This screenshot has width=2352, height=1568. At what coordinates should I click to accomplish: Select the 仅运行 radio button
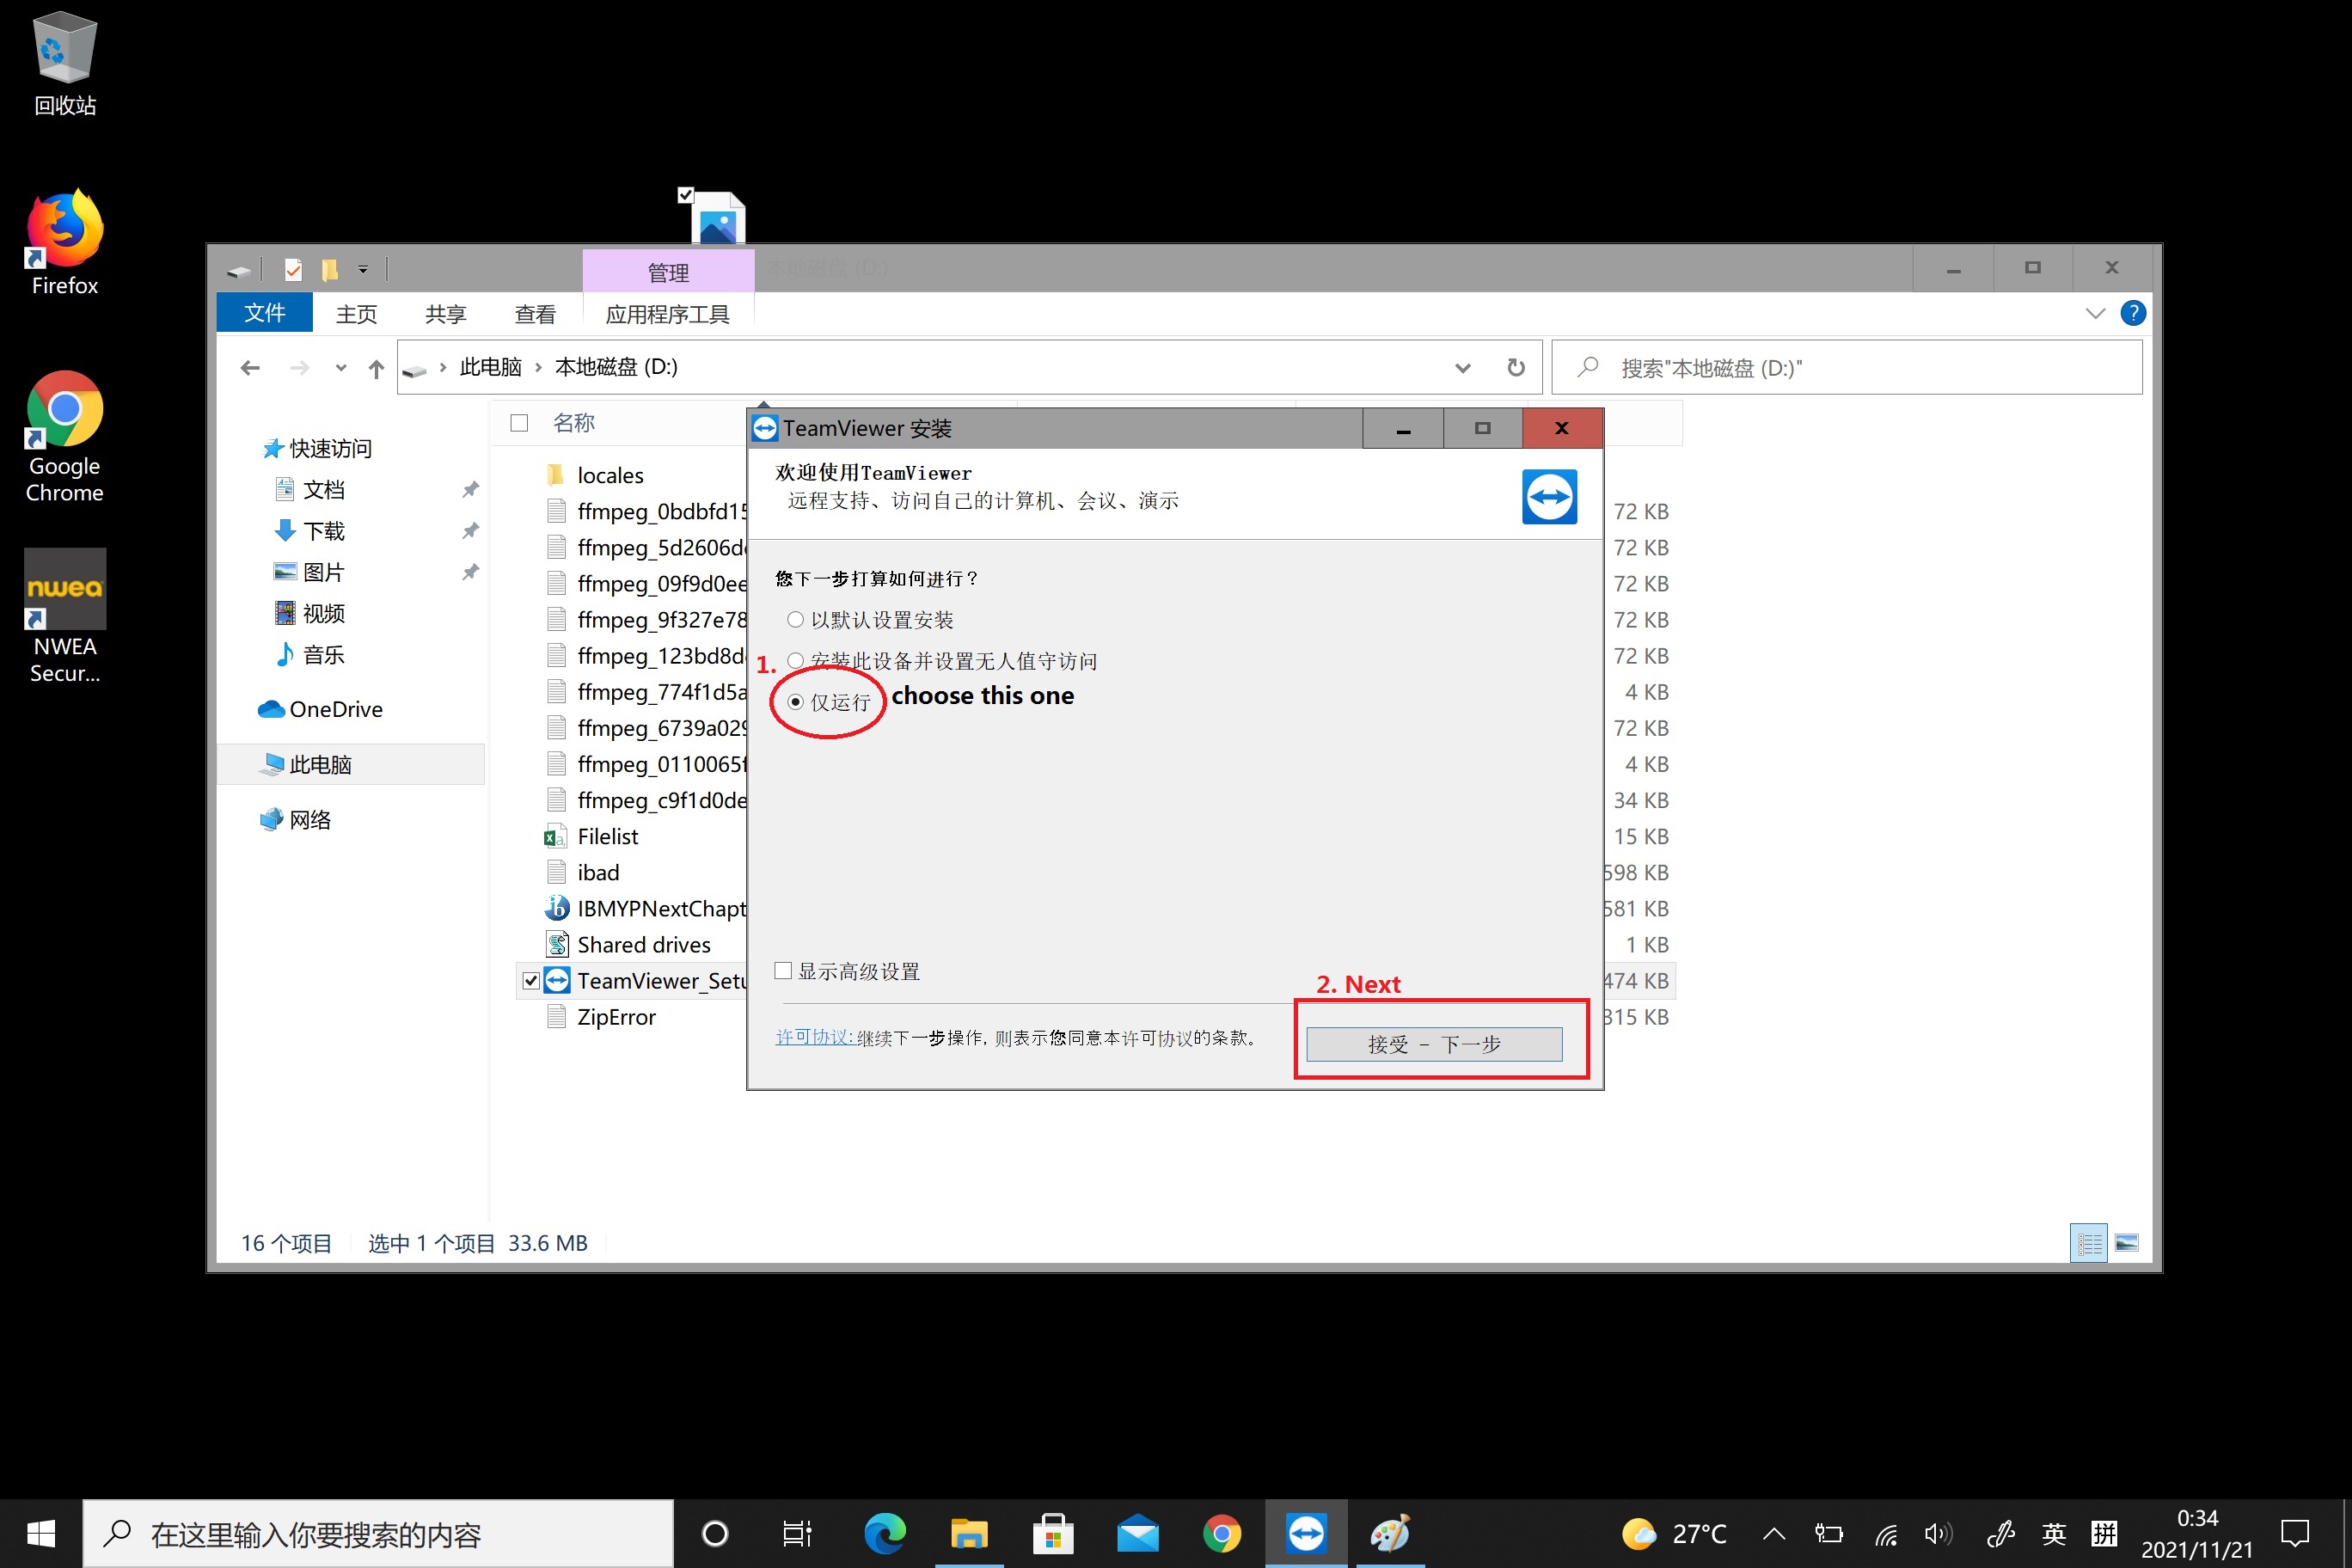795,702
